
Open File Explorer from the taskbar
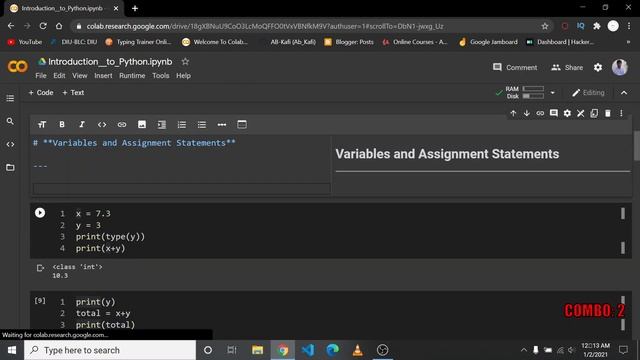tap(258, 350)
